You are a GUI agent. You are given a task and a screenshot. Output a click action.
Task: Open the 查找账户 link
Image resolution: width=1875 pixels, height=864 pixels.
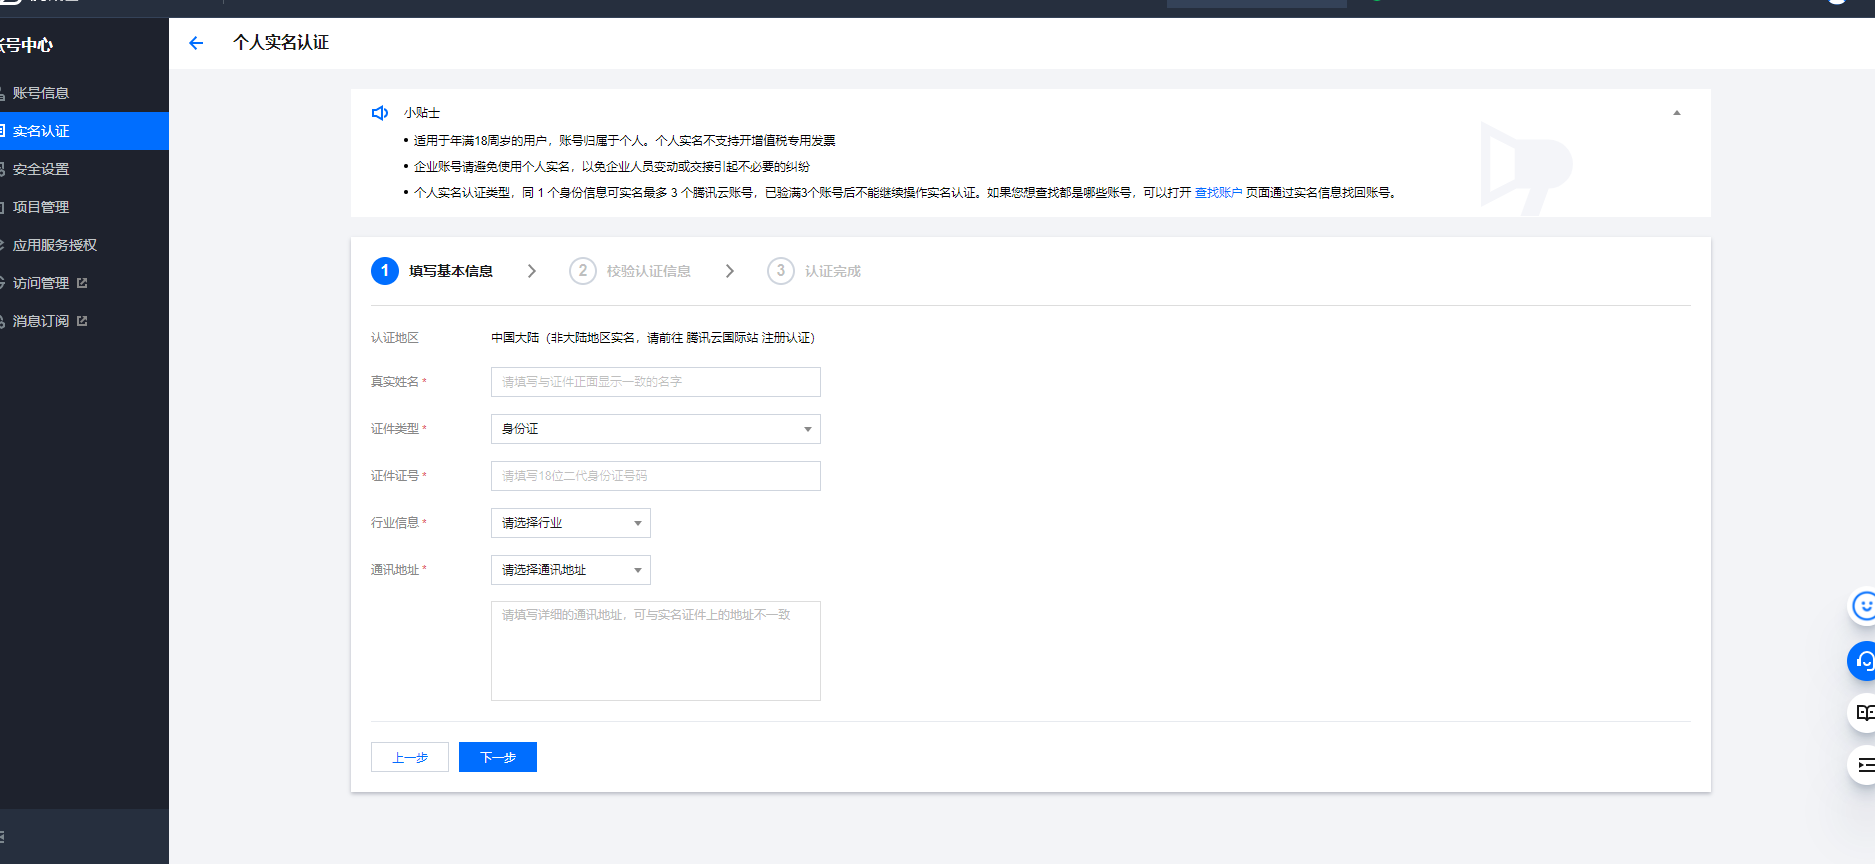point(1218,193)
